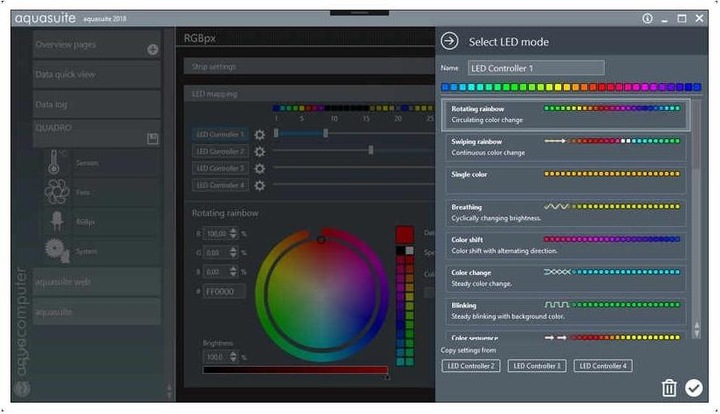Click the red brightness gradient bar
The image size is (720, 414).
(295, 370)
